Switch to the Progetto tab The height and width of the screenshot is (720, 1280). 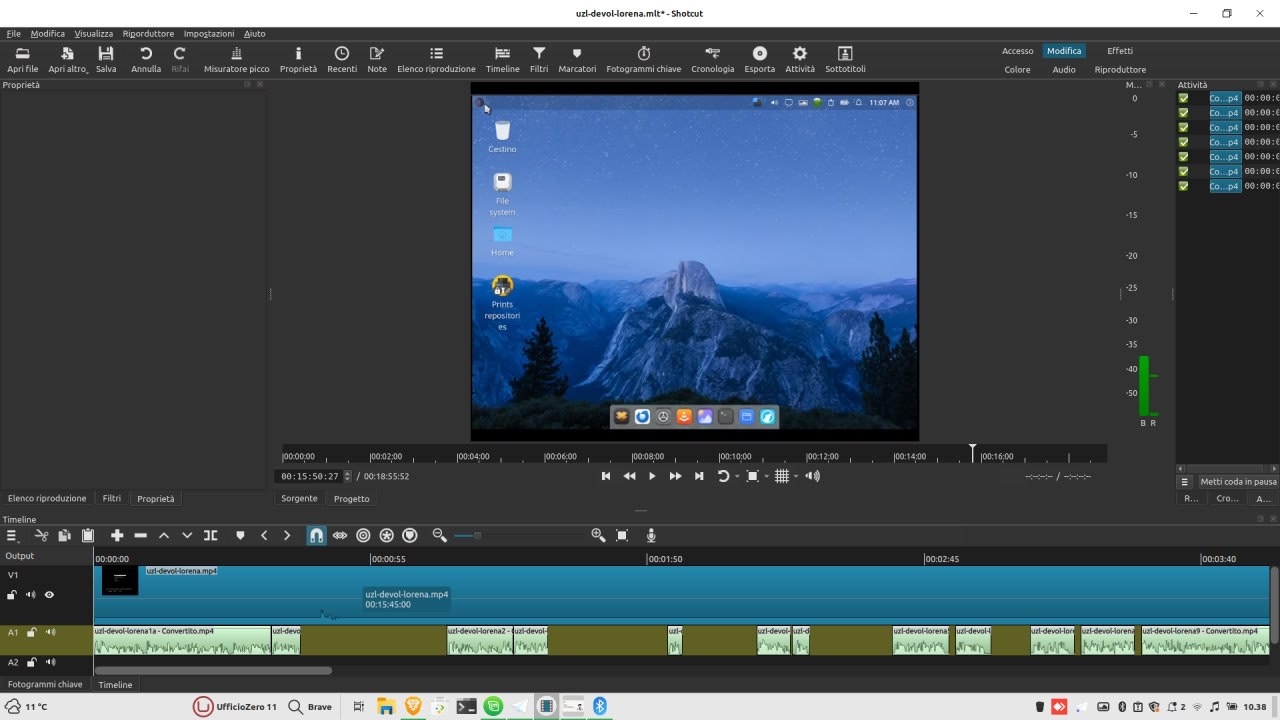351,498
